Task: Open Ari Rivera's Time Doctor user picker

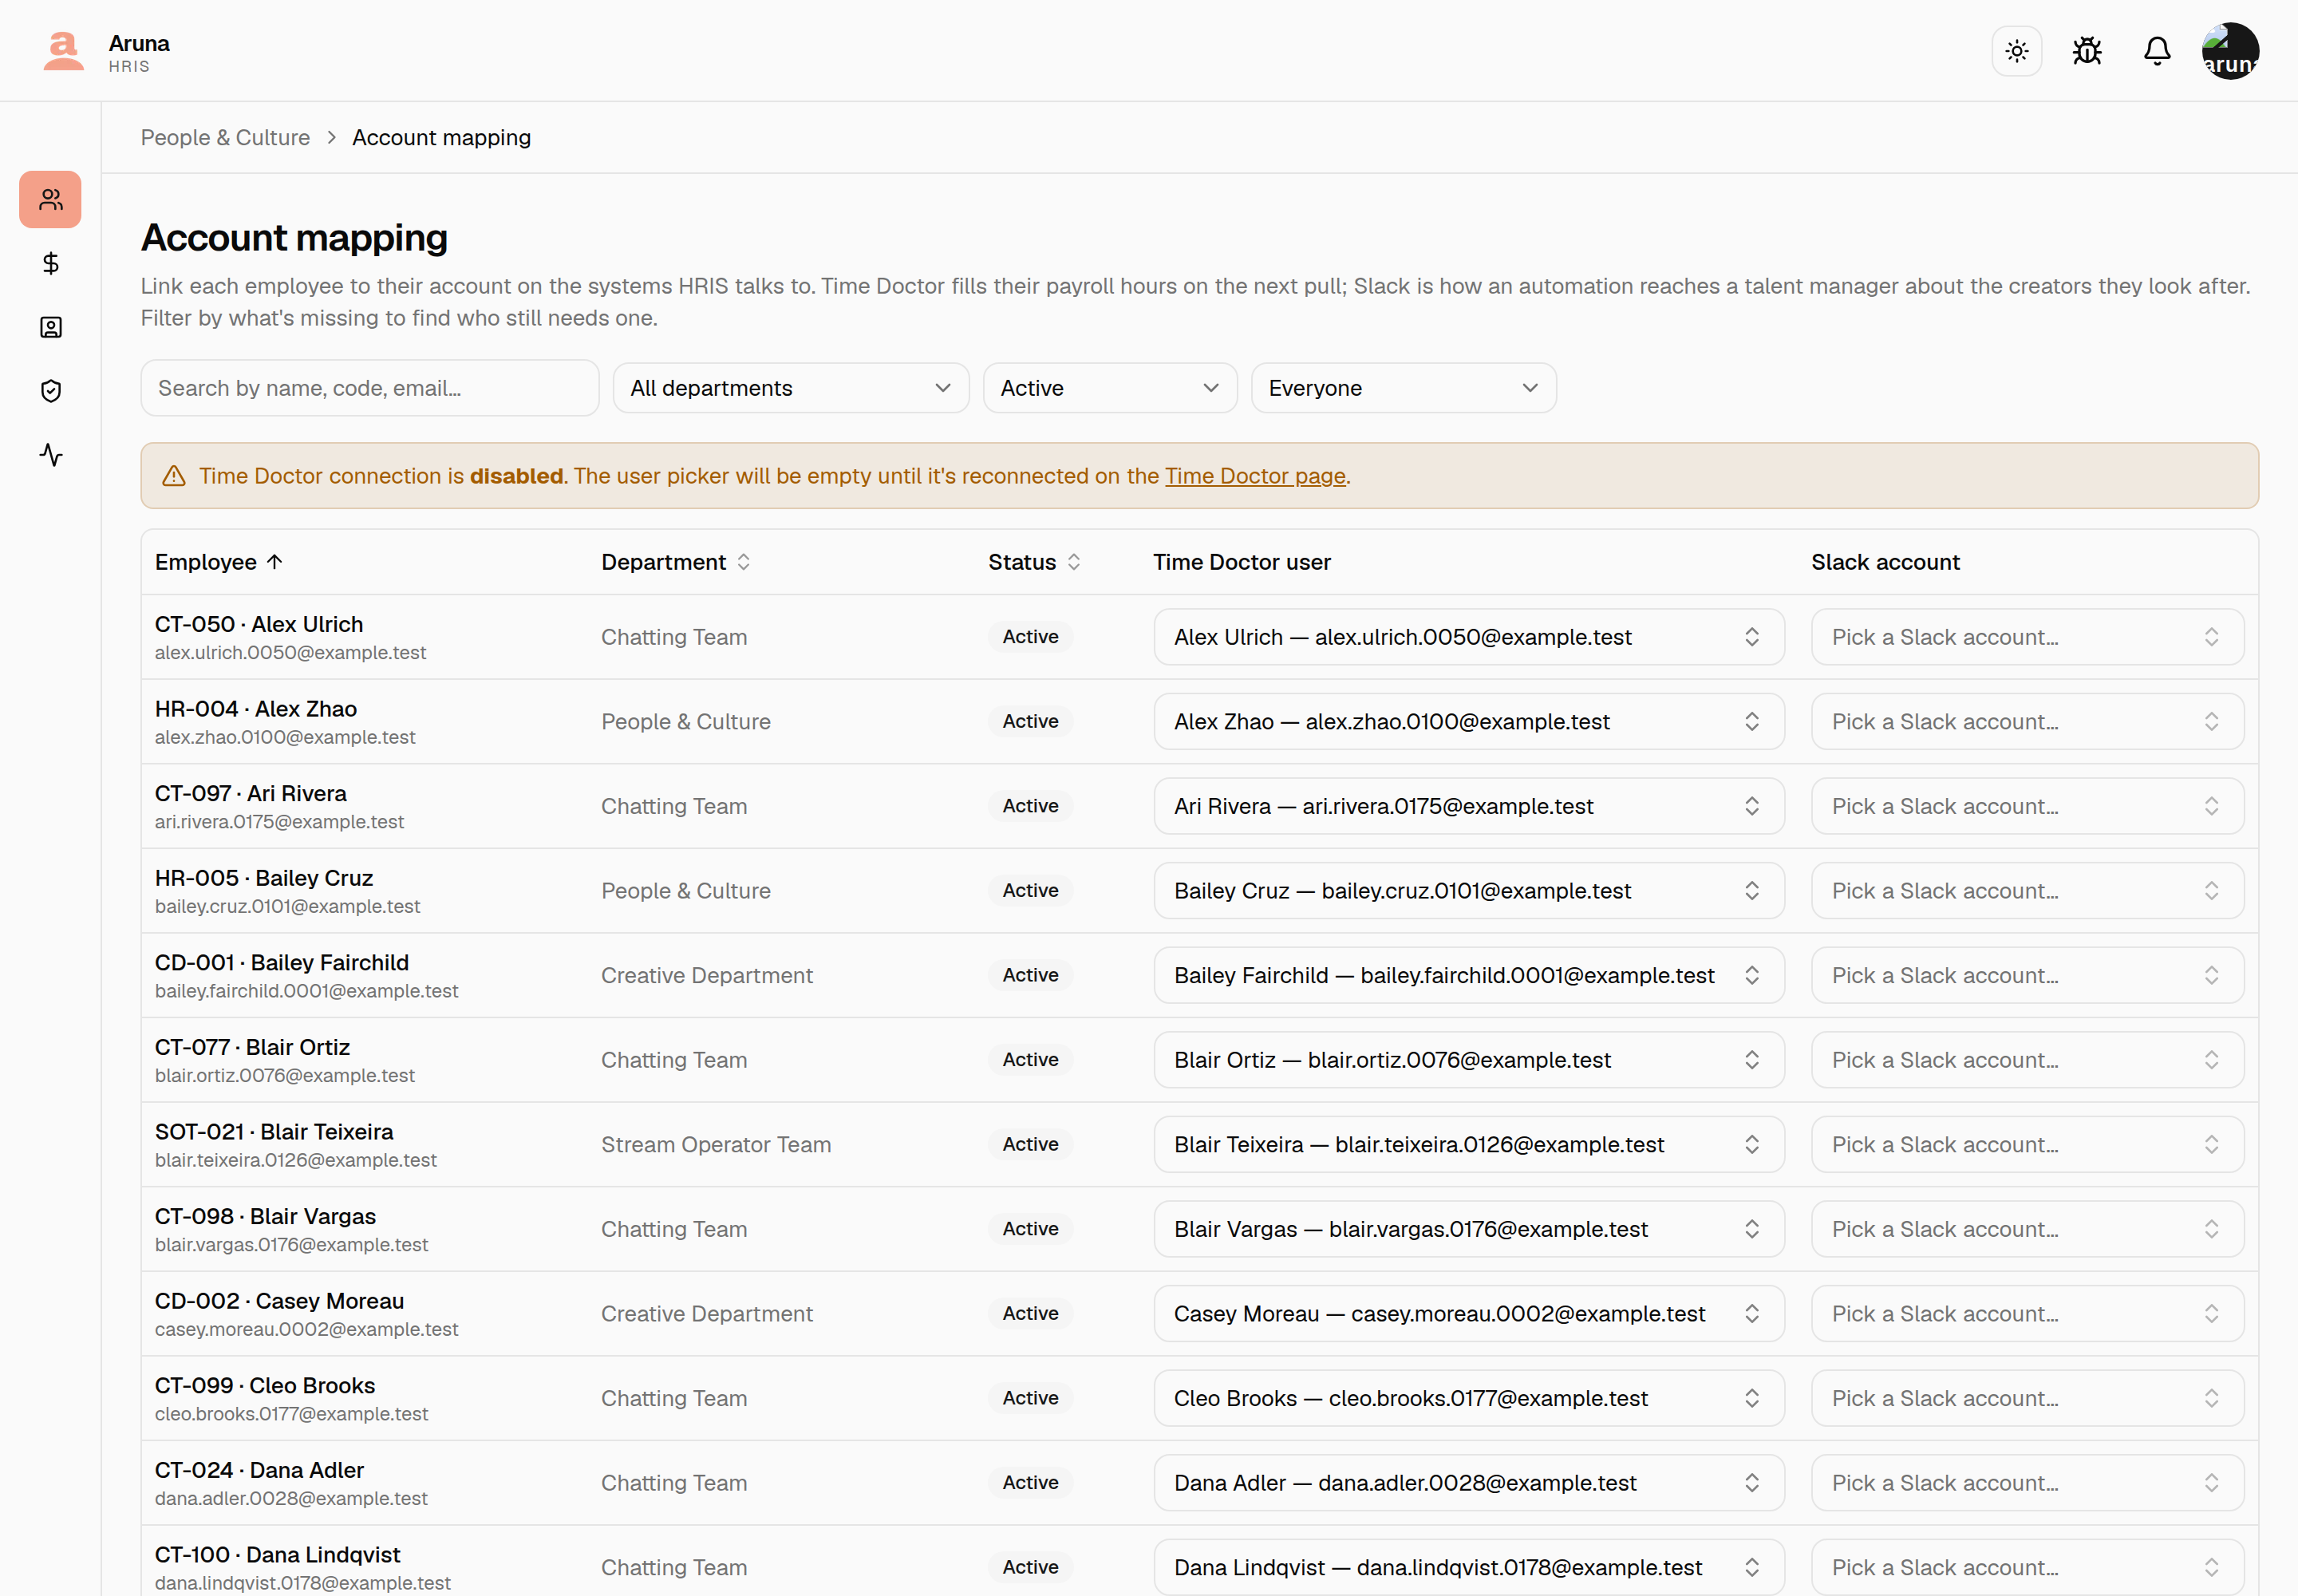Action: click(x=1468, y=806)
